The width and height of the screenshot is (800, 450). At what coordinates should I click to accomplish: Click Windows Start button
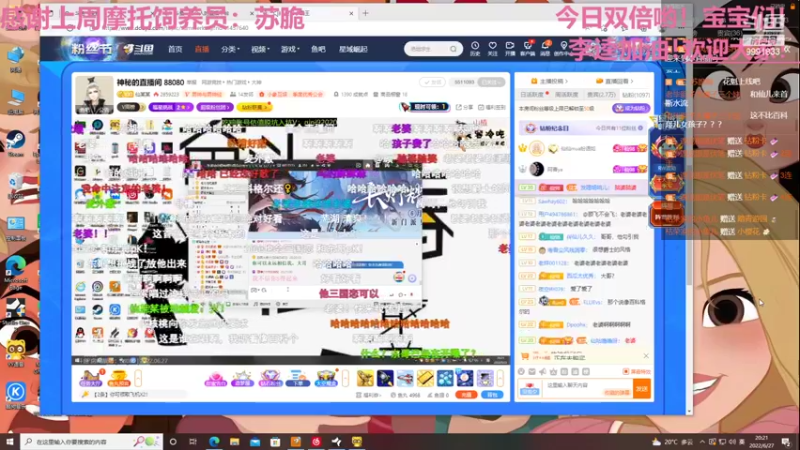pyautogui.click(x=10, y=441)
